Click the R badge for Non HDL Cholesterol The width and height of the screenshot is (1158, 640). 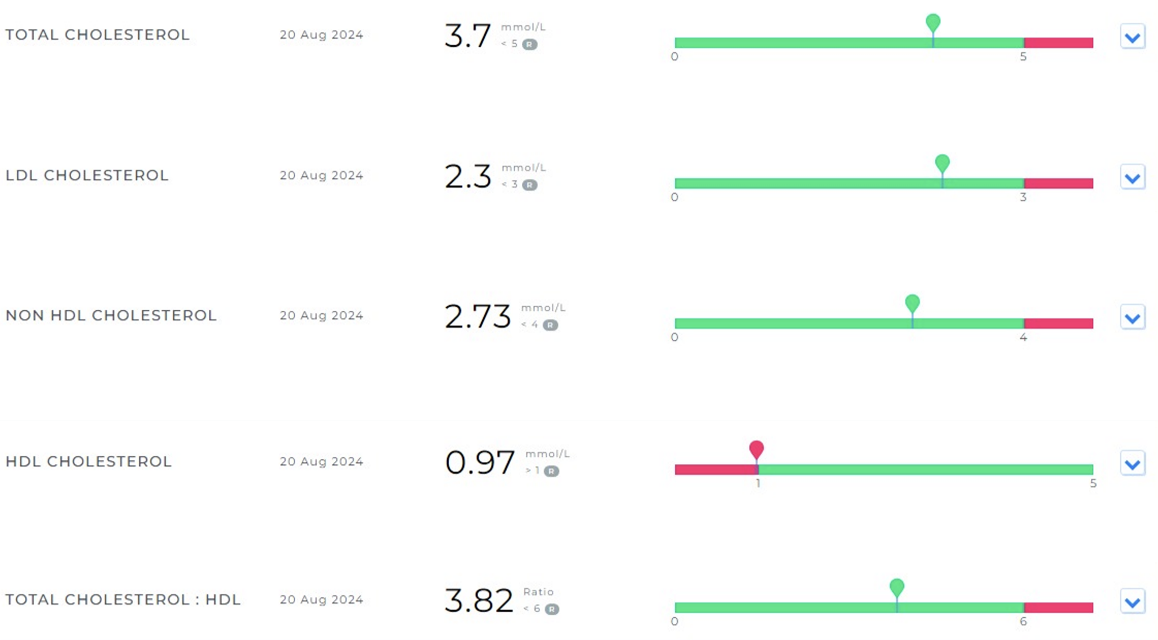[x=550, y=325]
